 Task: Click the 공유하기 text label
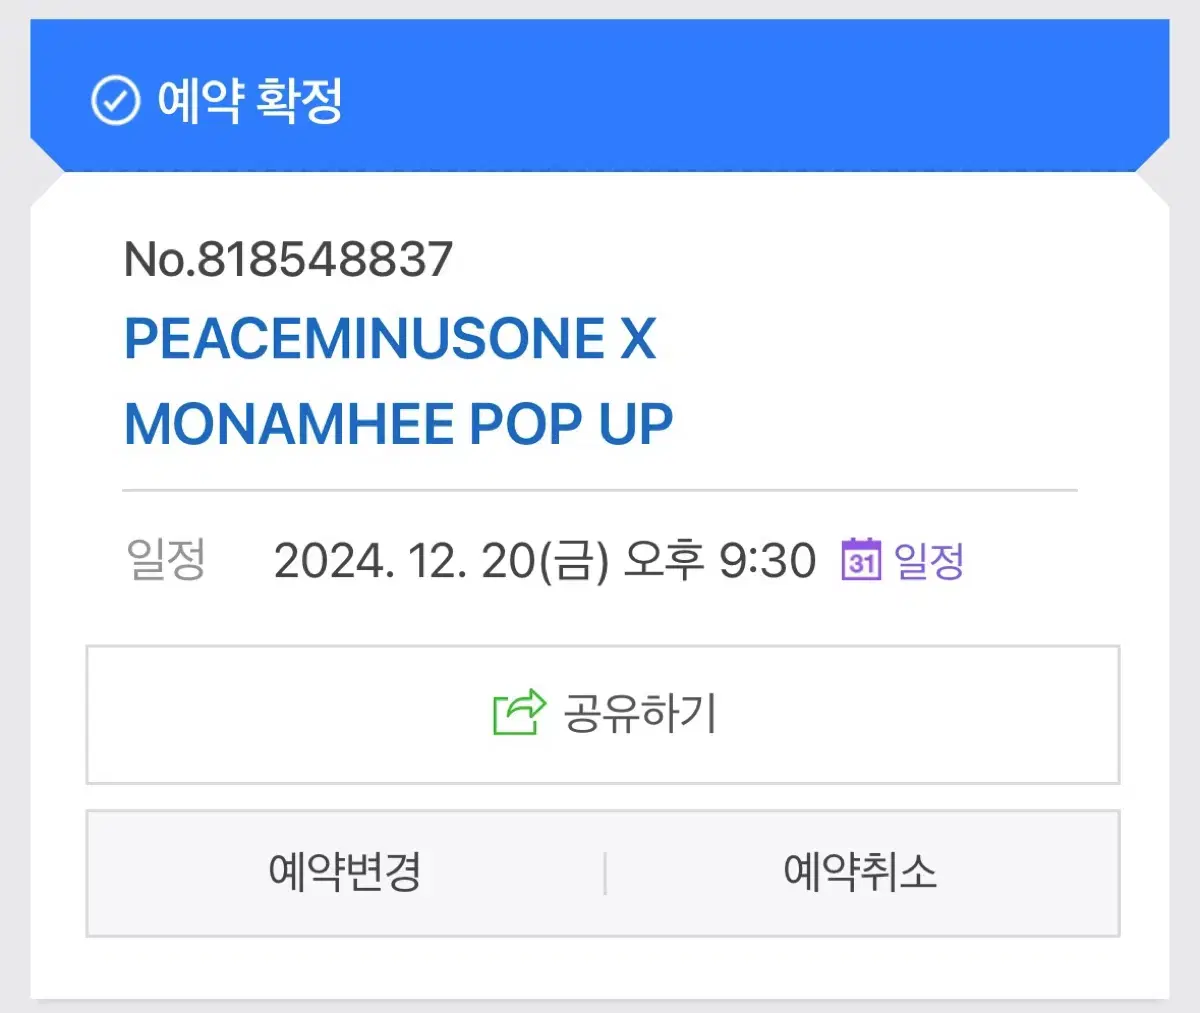tap(640, 713)
